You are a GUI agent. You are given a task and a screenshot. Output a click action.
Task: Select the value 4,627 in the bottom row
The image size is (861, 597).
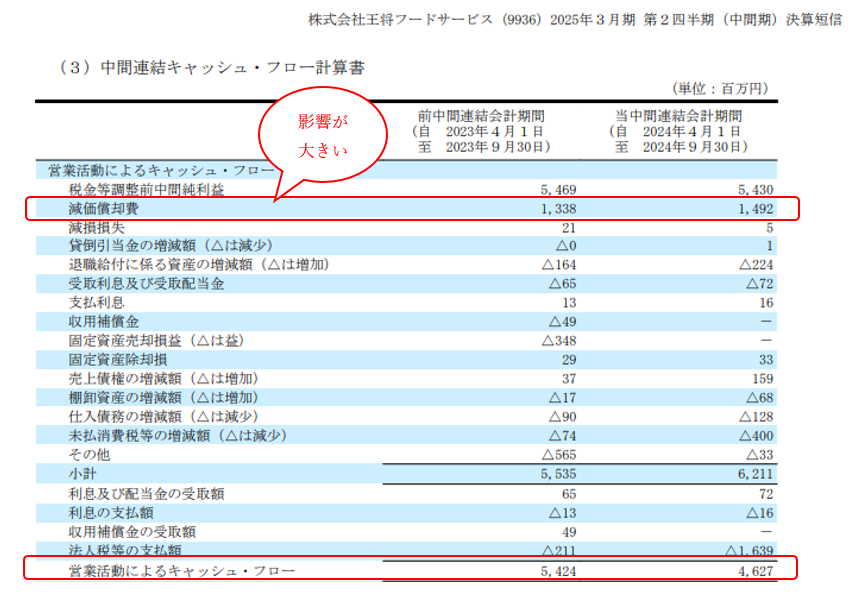point(753,571)
